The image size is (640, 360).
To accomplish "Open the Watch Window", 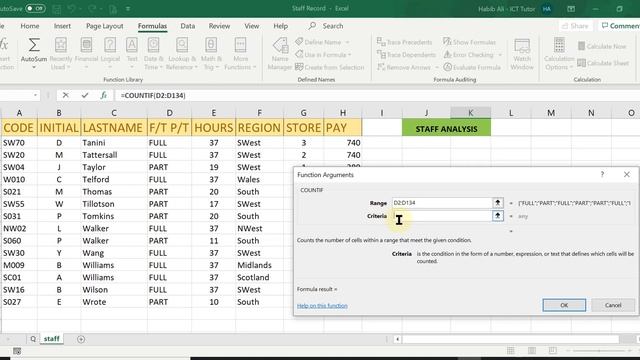I will point(522,54).
